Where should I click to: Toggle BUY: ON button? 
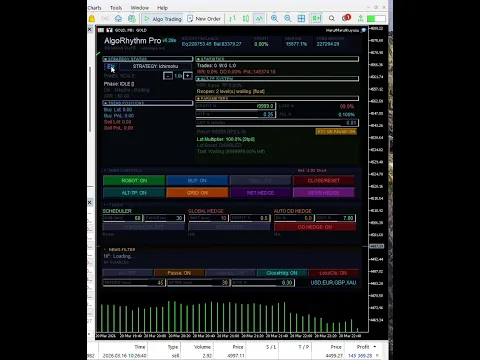pyautogui.click(x=197, y=180)
